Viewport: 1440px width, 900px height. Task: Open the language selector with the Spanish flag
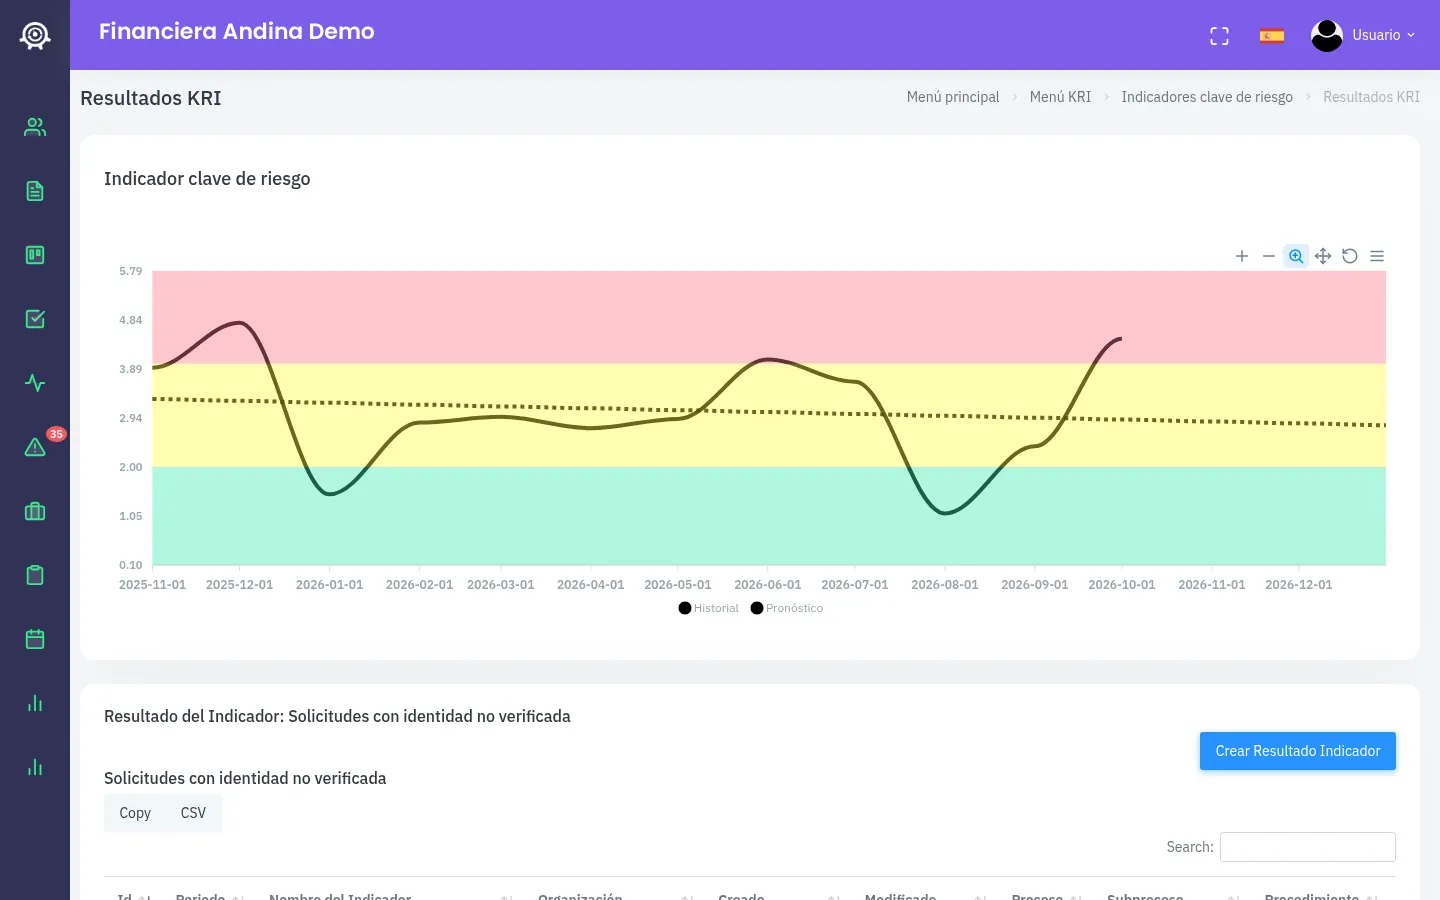click(x=1272, y=36)
